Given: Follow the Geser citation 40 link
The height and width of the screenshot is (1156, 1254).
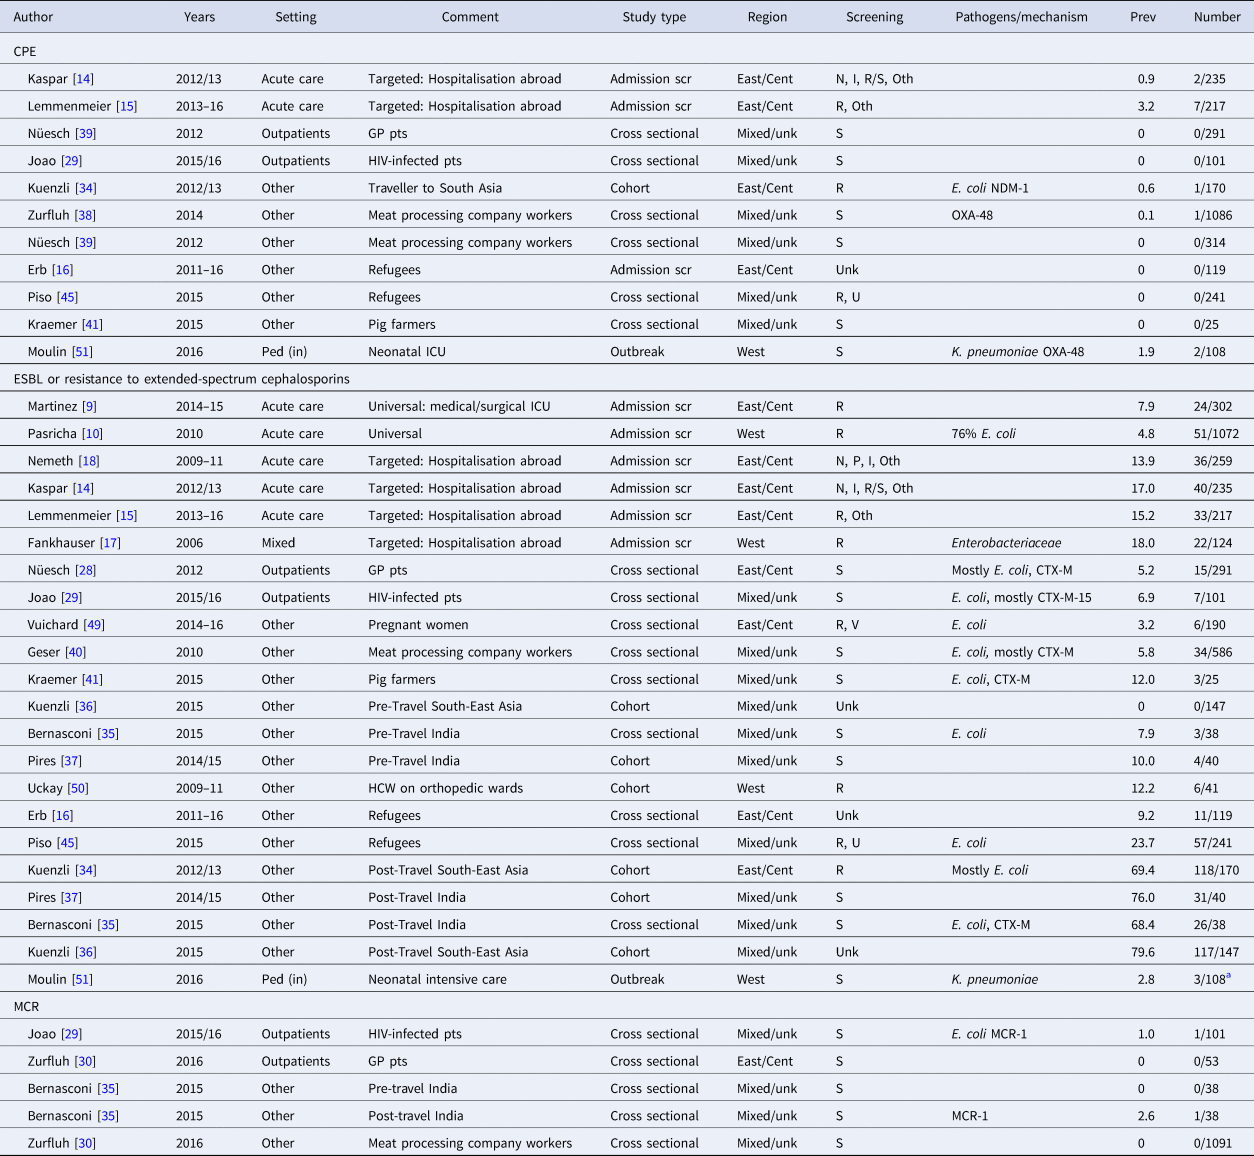Looking at the screenshot, I should coord(75,652).
